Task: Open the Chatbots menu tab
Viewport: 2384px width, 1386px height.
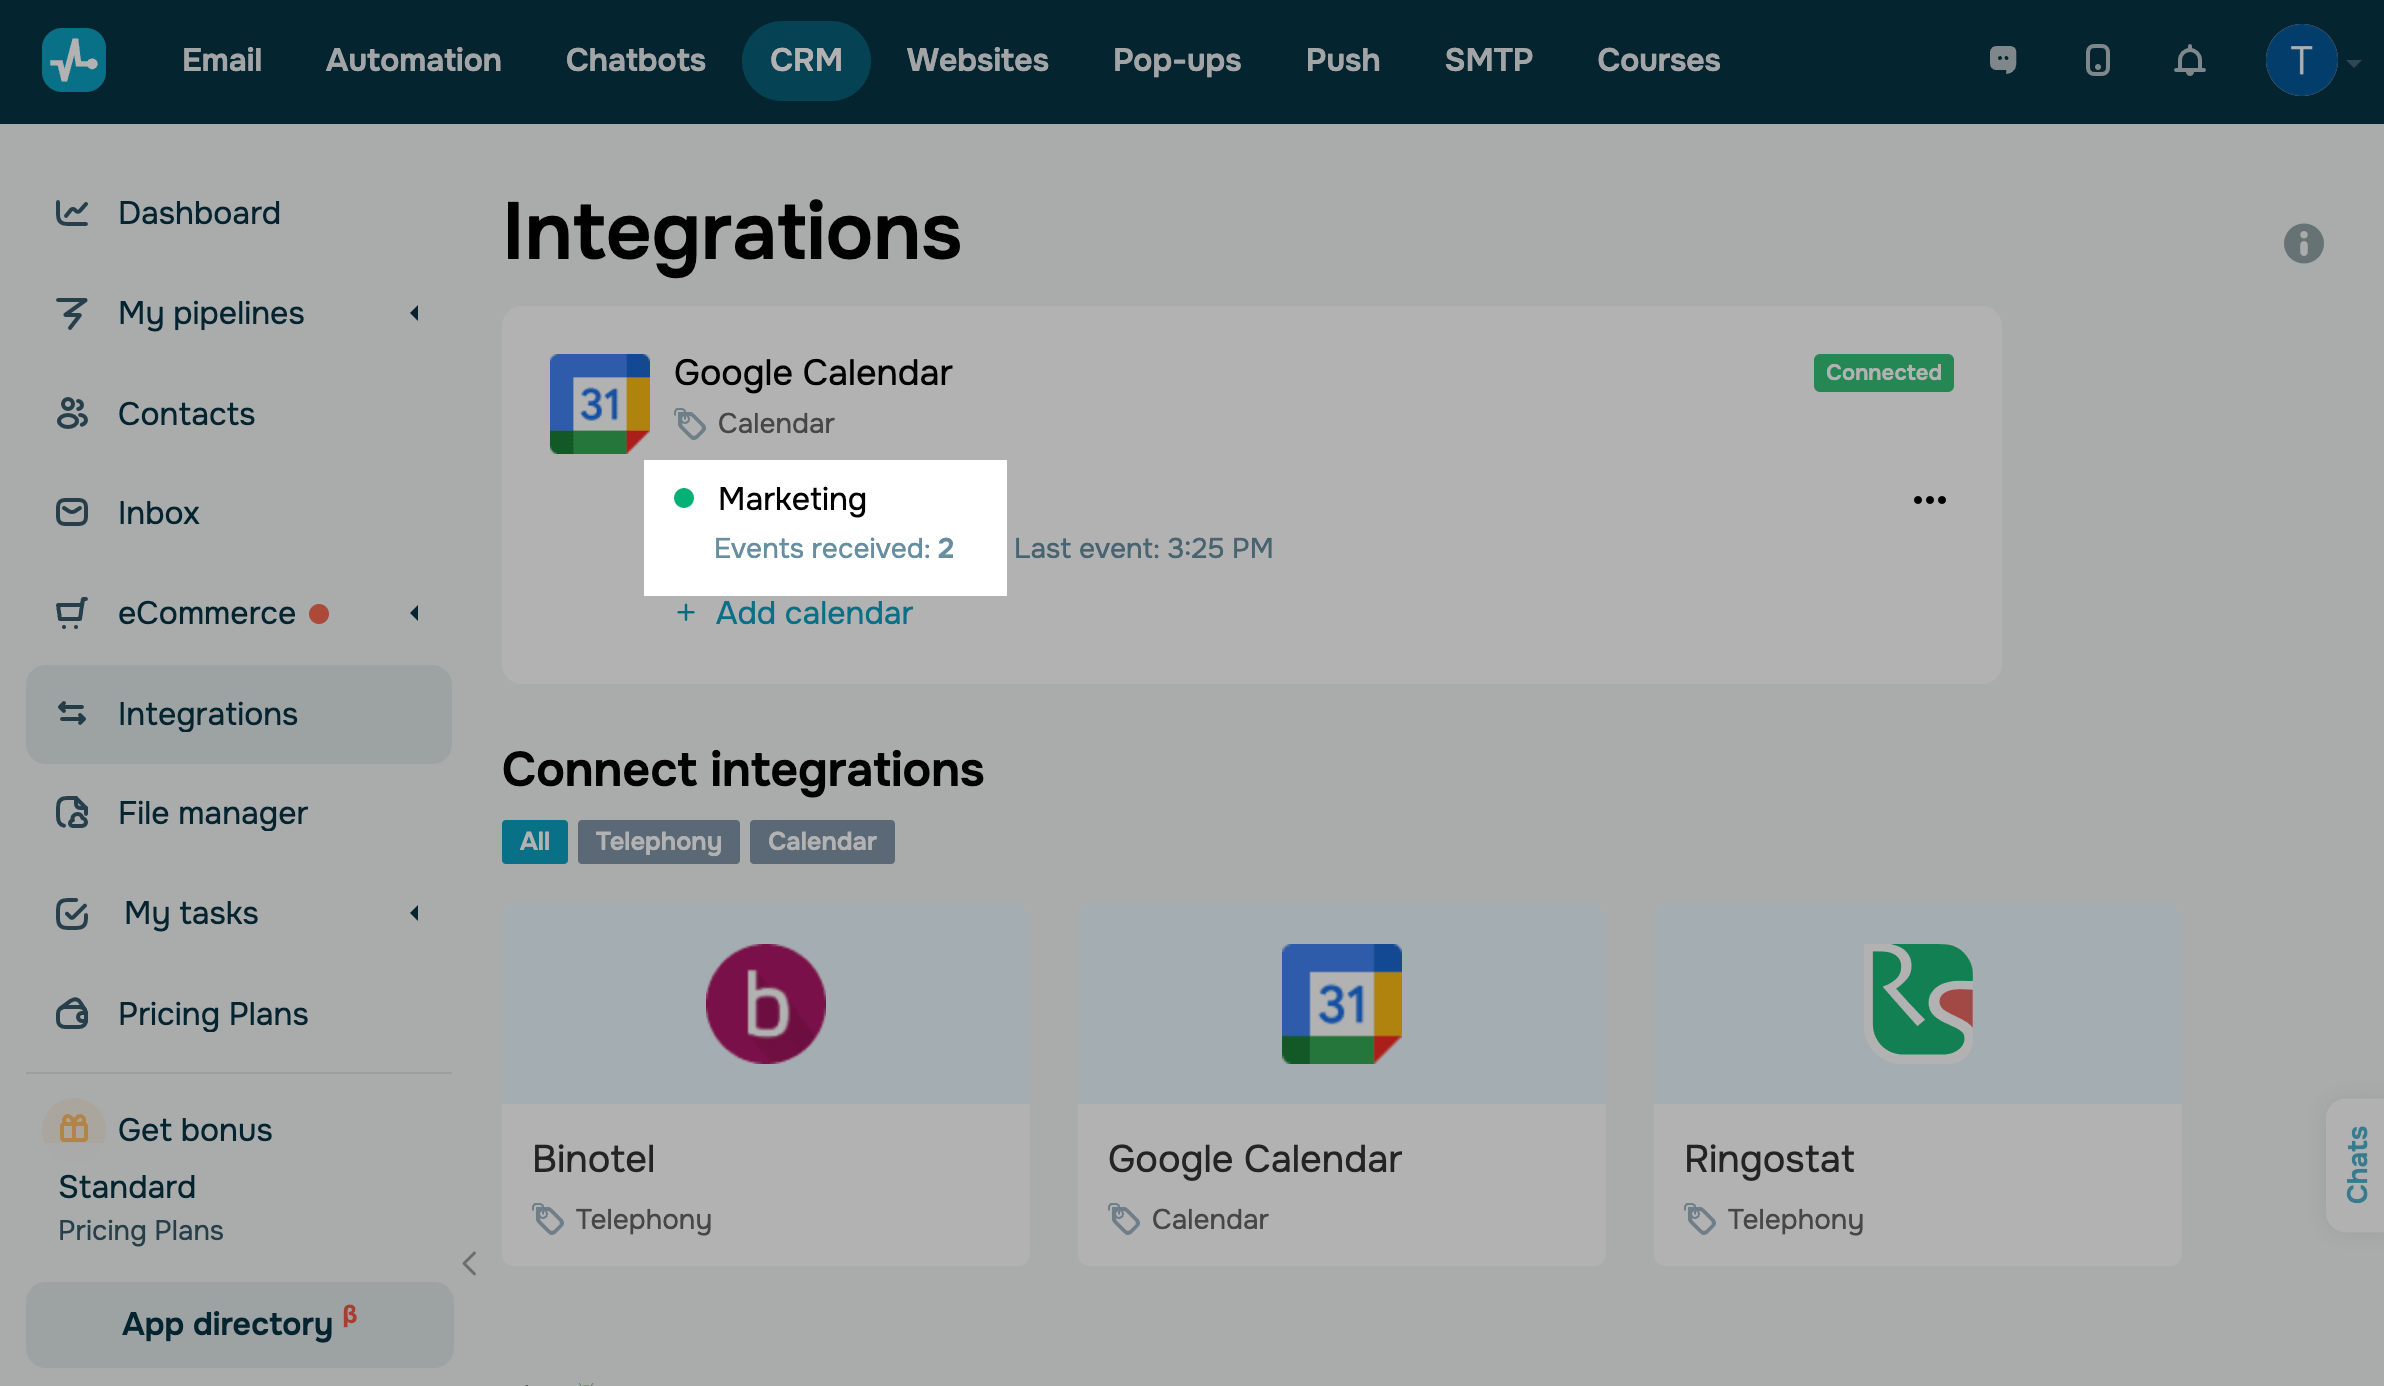Action: (635, 60)
